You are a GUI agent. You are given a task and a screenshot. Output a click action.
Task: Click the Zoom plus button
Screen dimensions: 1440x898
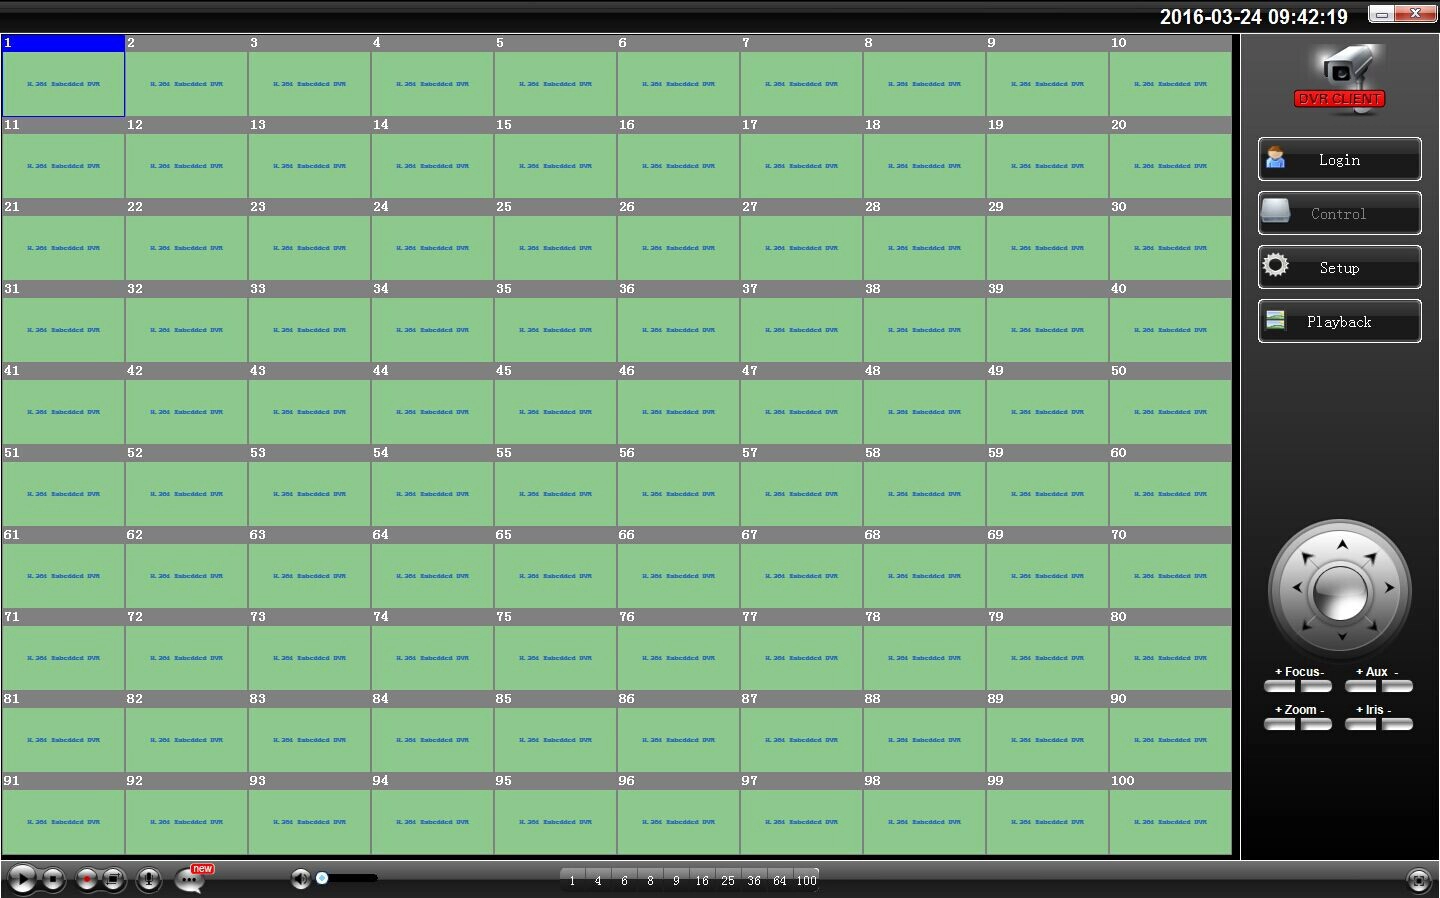(x=1280, y=724)
